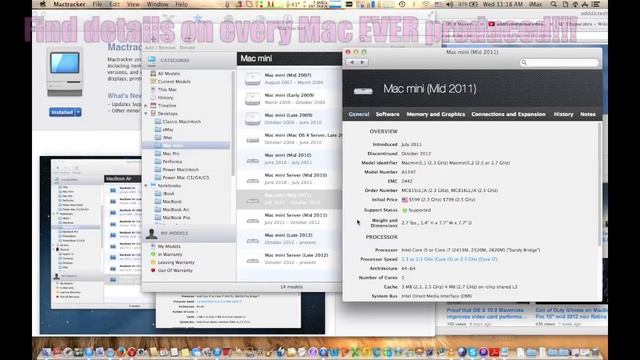Open the View menu

133,4
